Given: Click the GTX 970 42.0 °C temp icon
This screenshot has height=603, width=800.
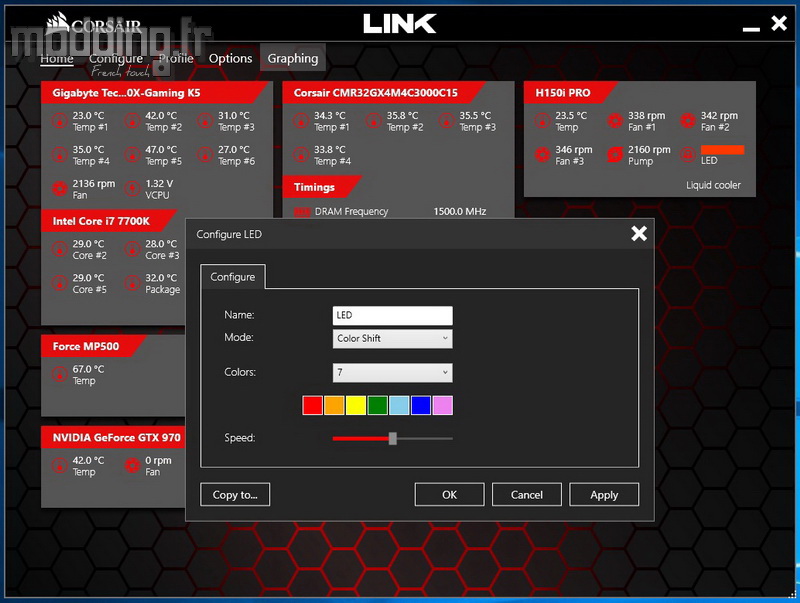Looking at the screenshot, I should point(60,466).
